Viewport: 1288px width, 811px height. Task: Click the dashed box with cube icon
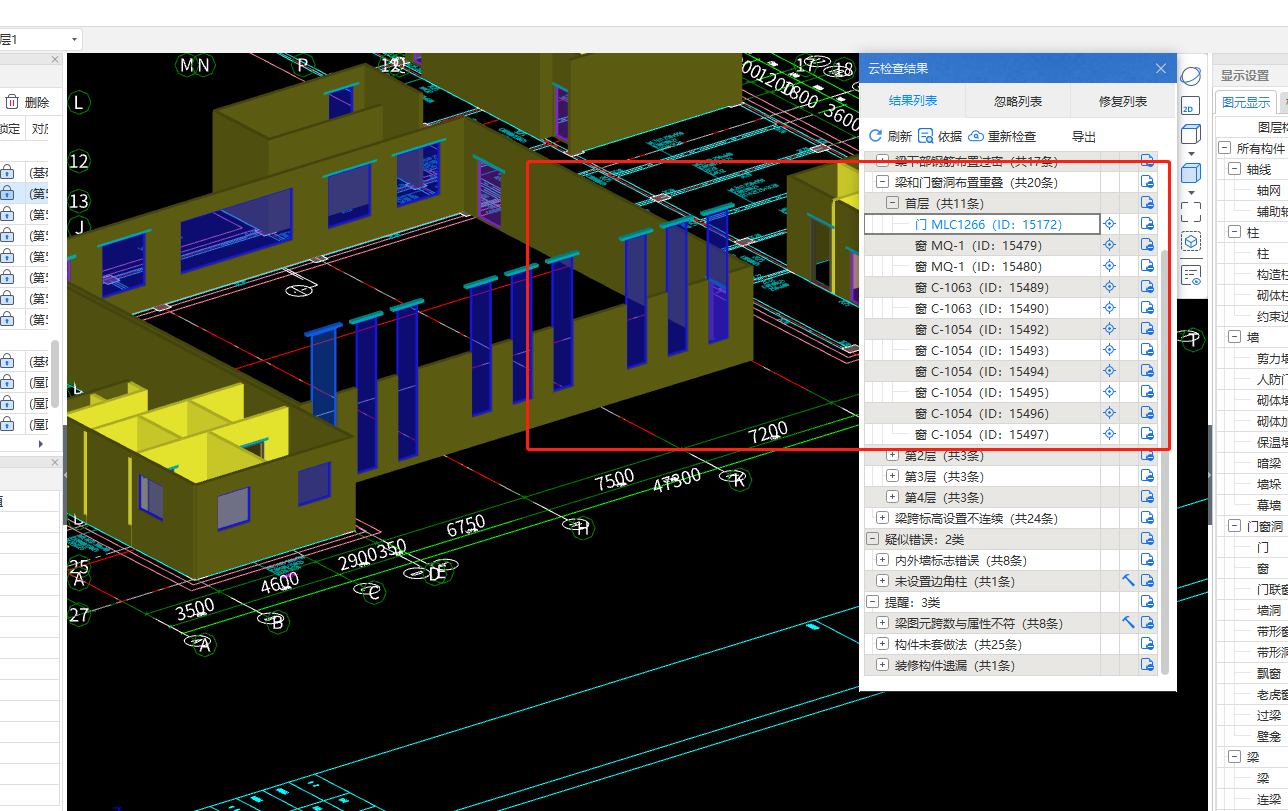1190,242
